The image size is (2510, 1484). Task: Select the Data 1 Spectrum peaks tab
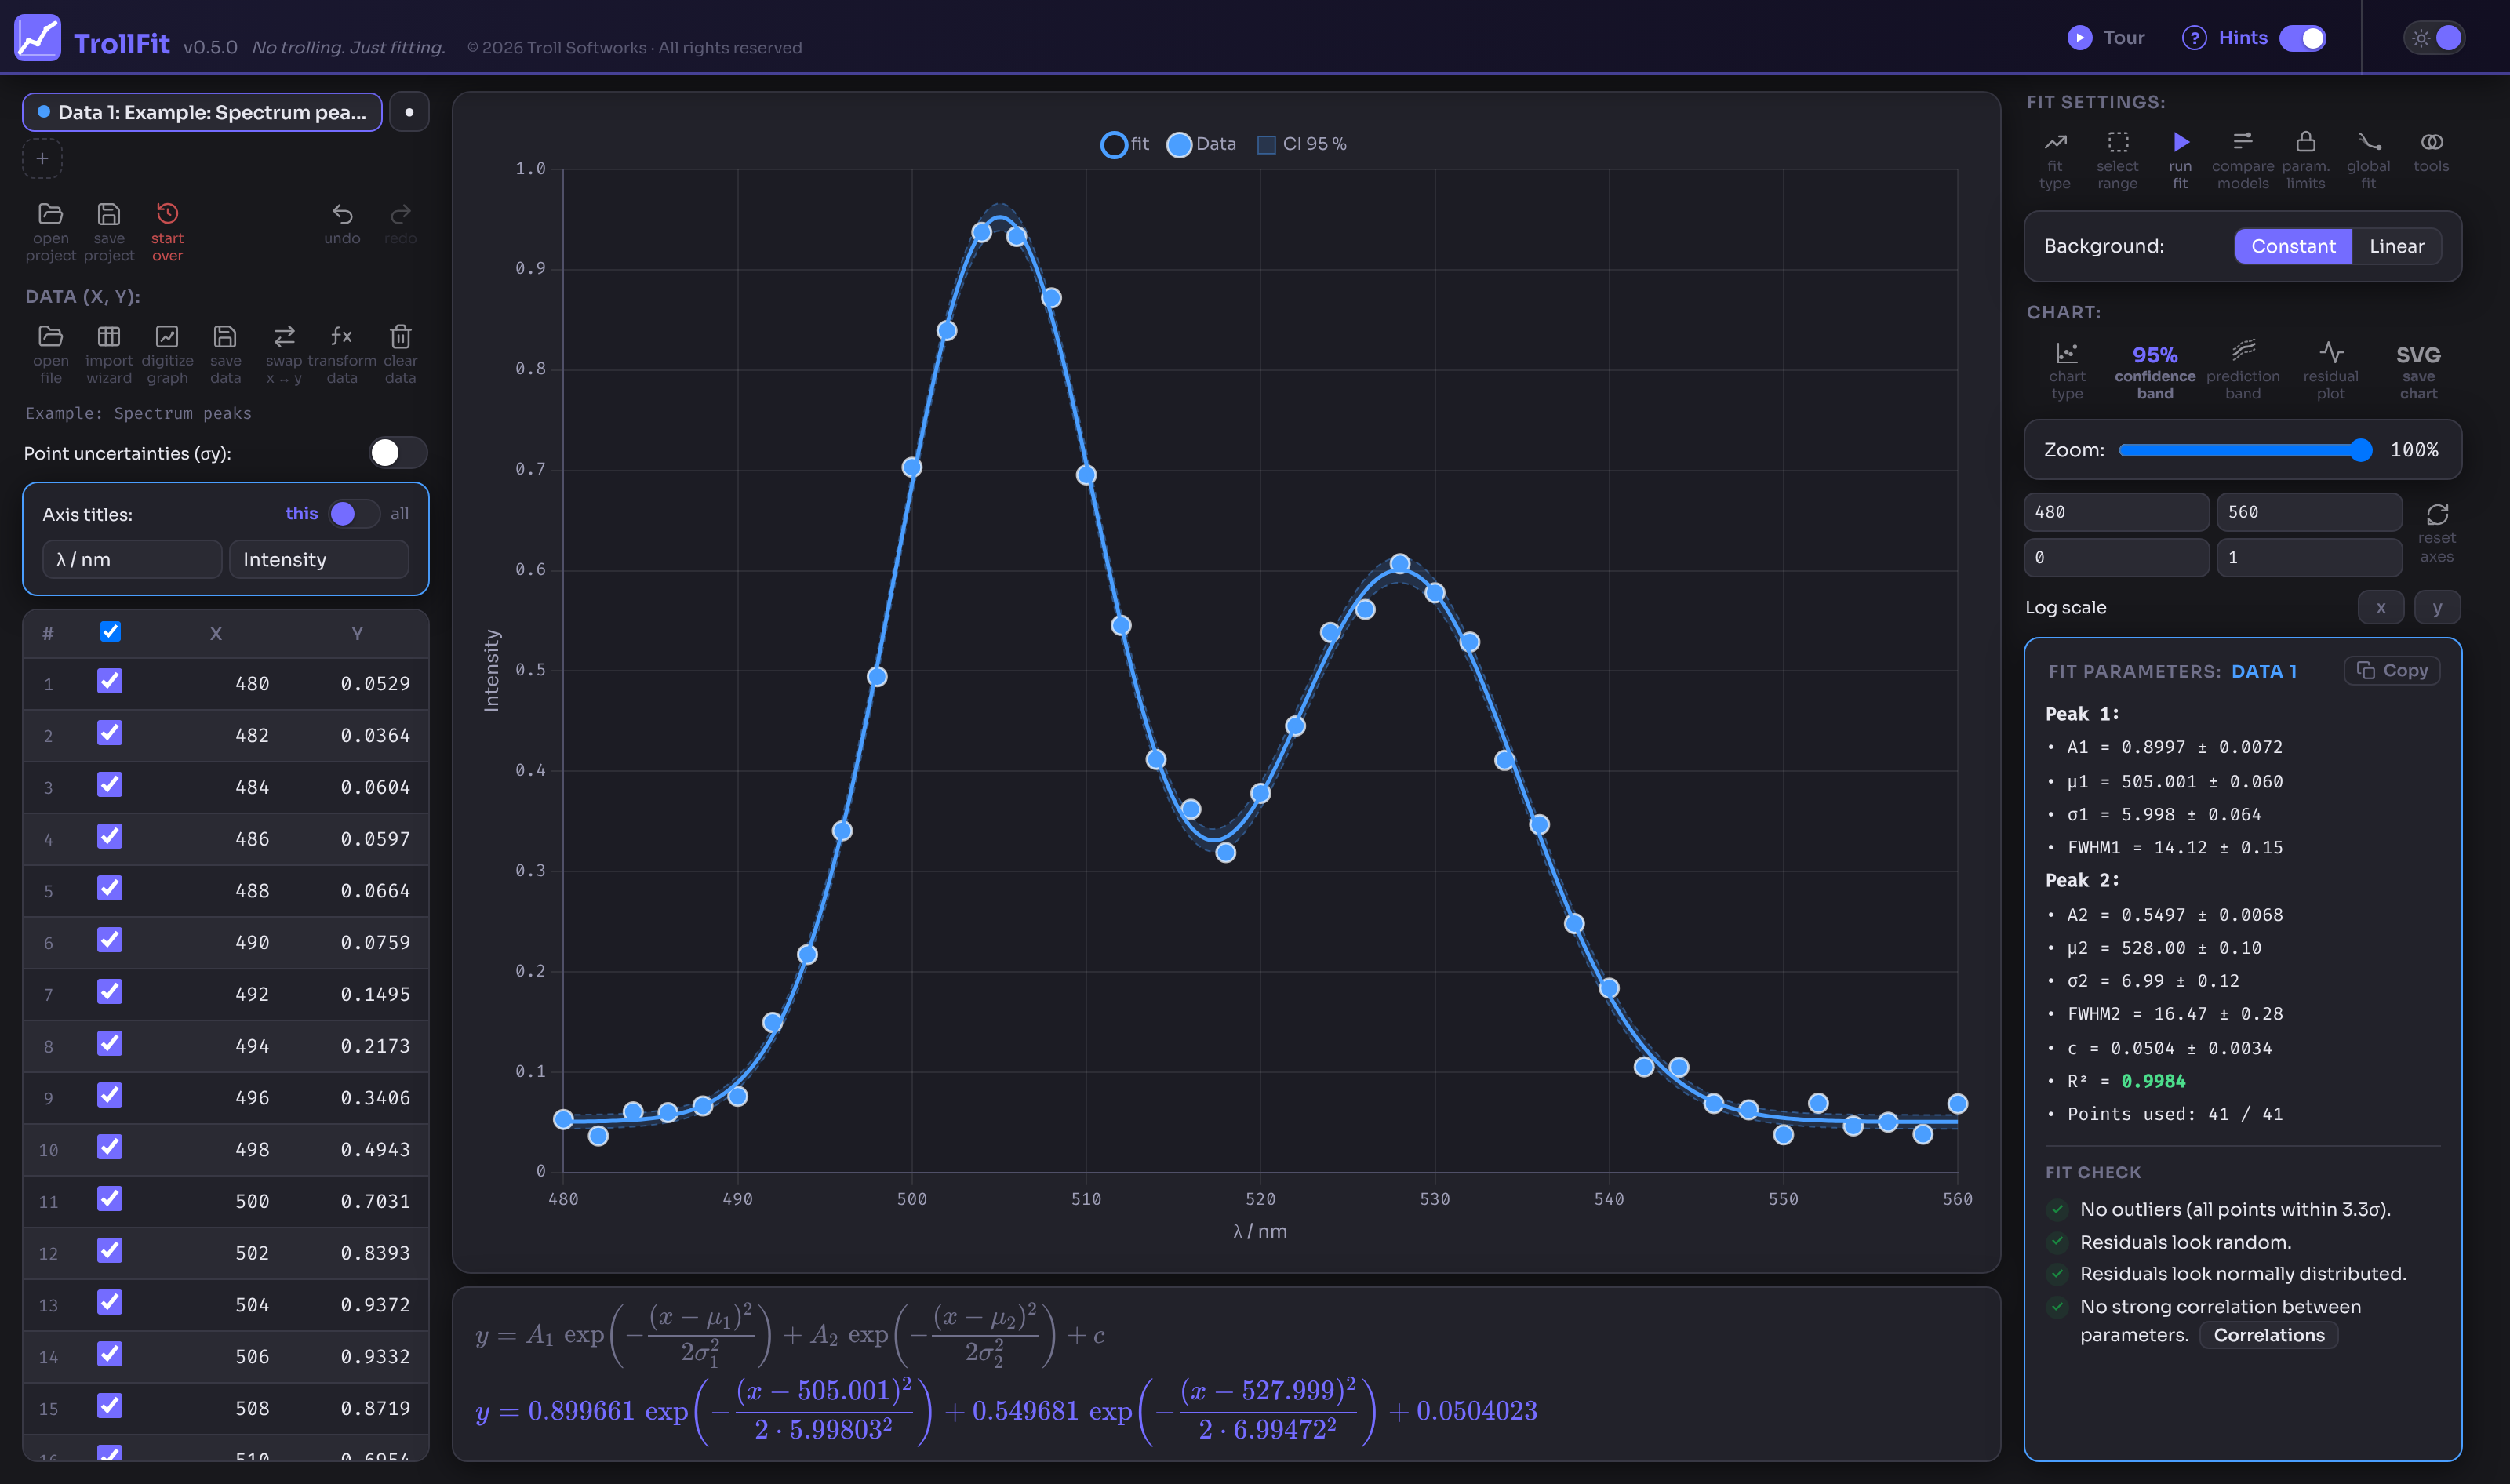[x=202, y=112]
